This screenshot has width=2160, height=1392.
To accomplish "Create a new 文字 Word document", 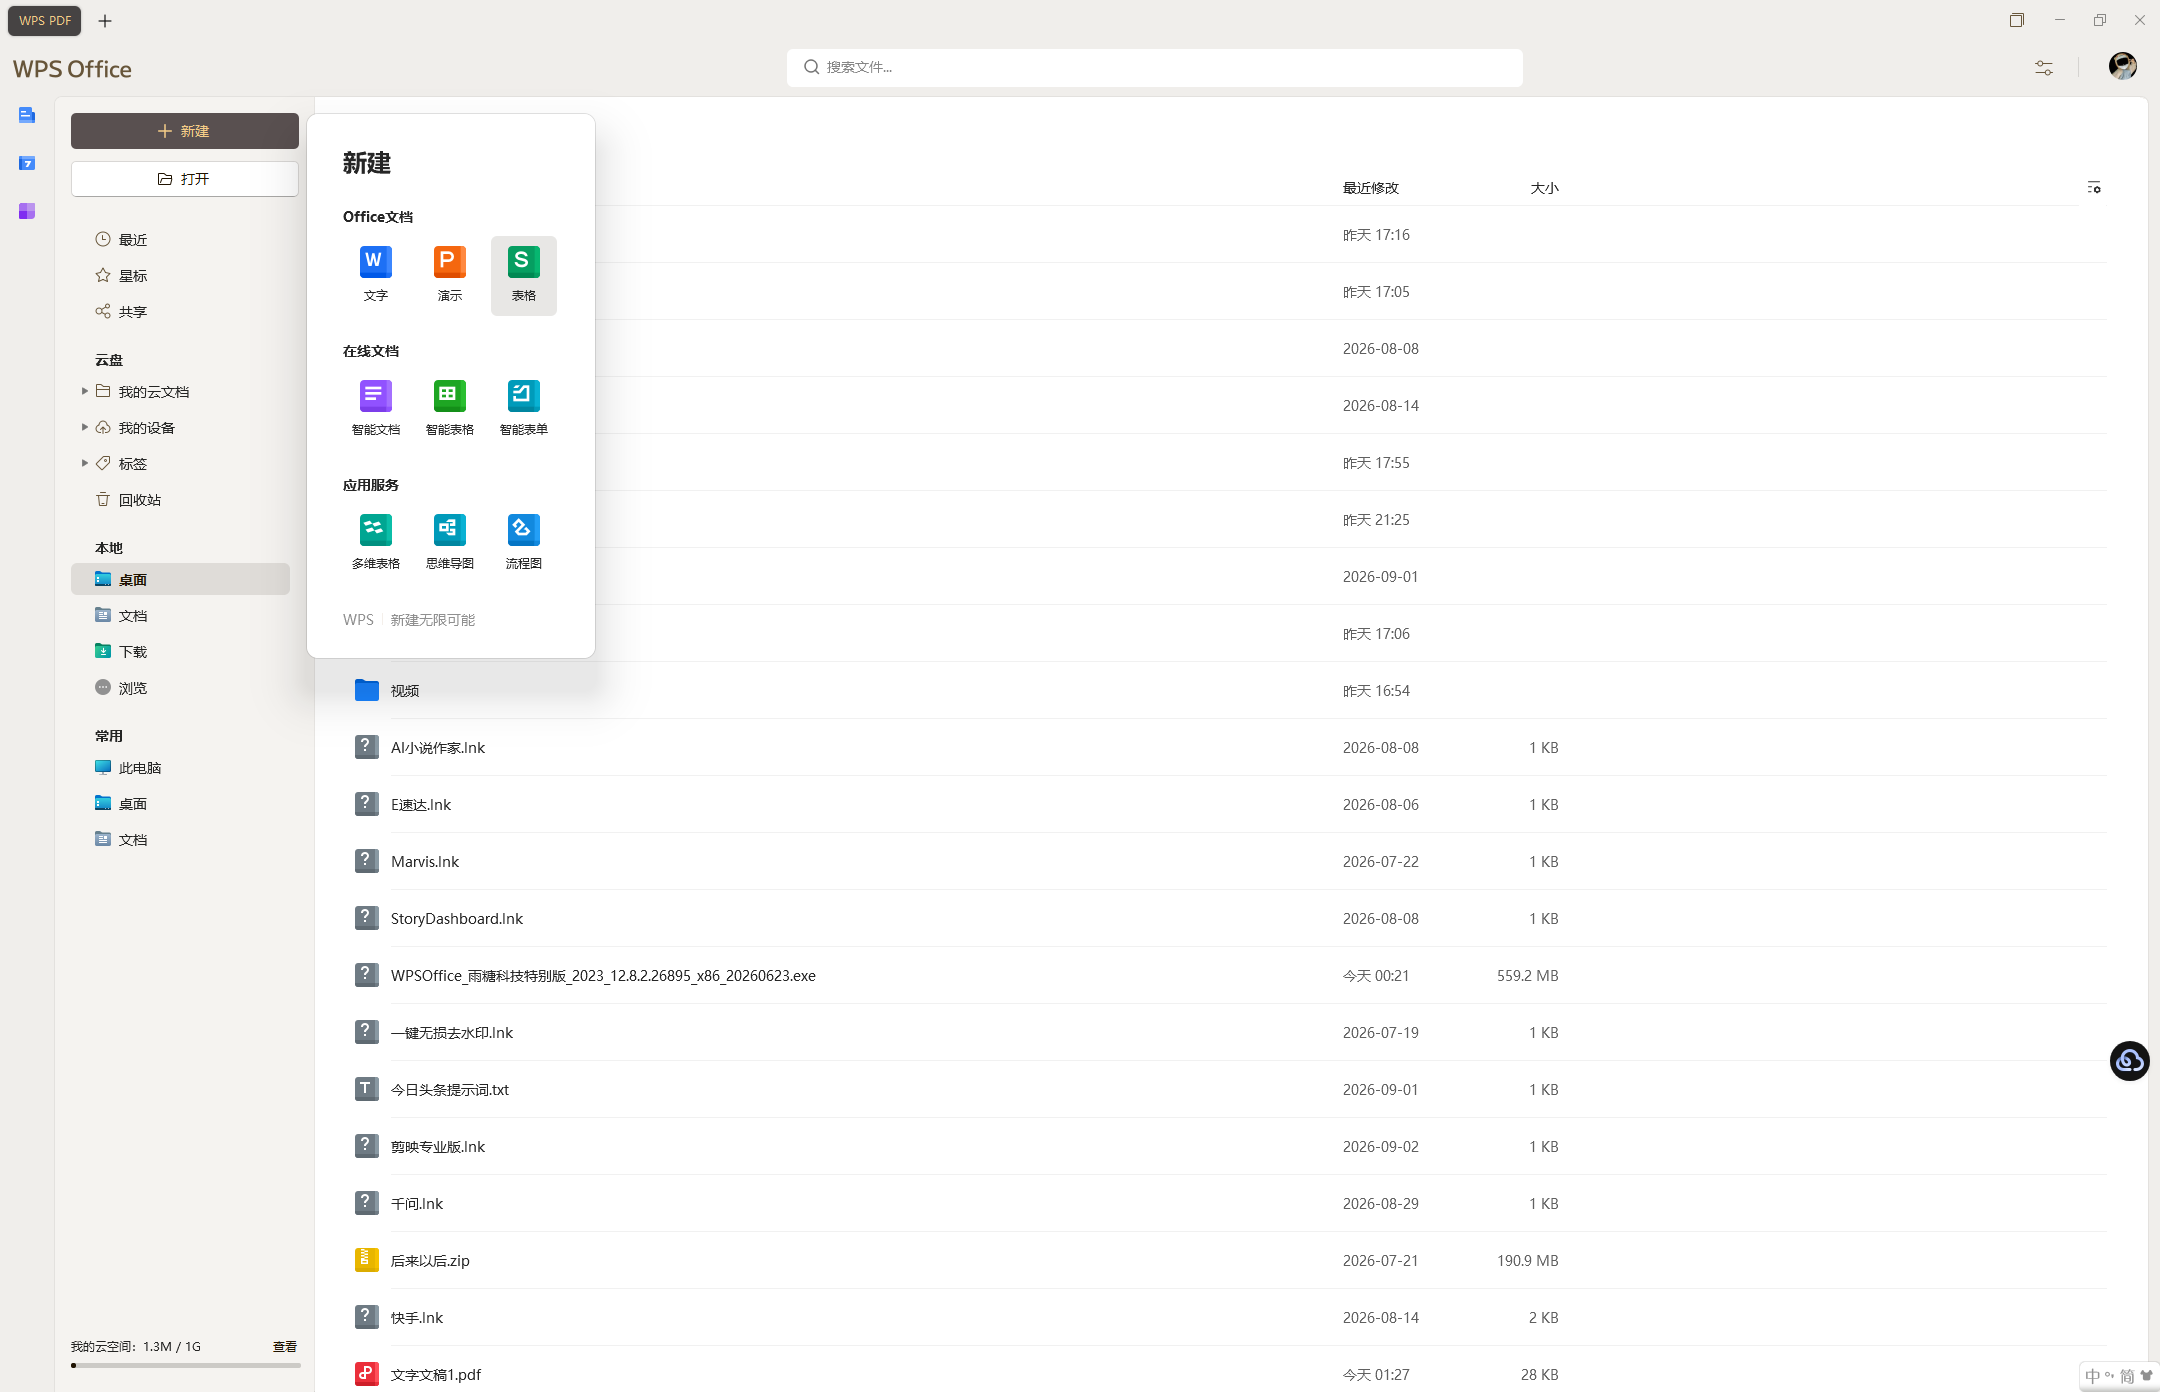I will (375, 274).
